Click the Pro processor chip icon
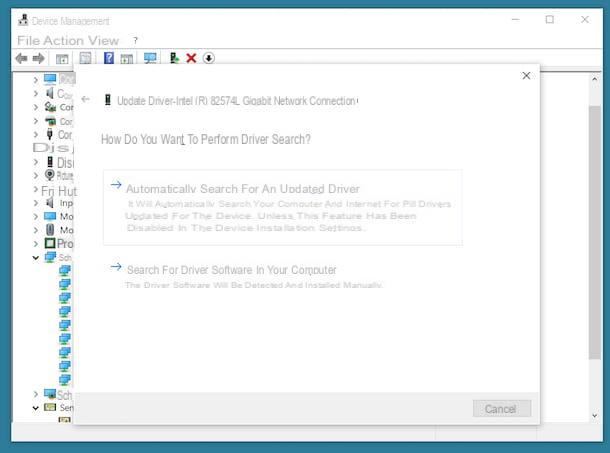 50,243
